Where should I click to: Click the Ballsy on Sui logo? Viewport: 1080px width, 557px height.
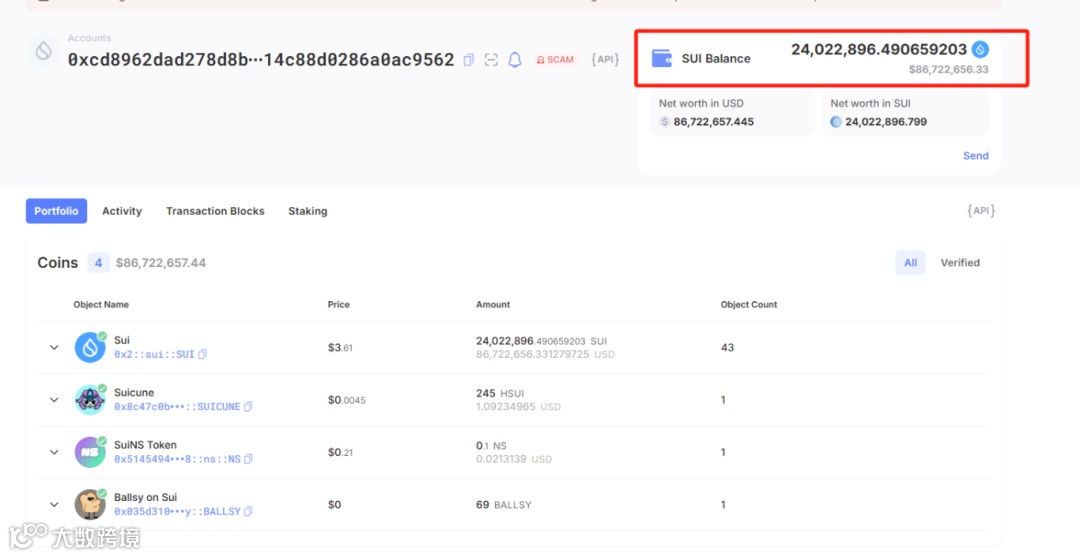(90, 505)
